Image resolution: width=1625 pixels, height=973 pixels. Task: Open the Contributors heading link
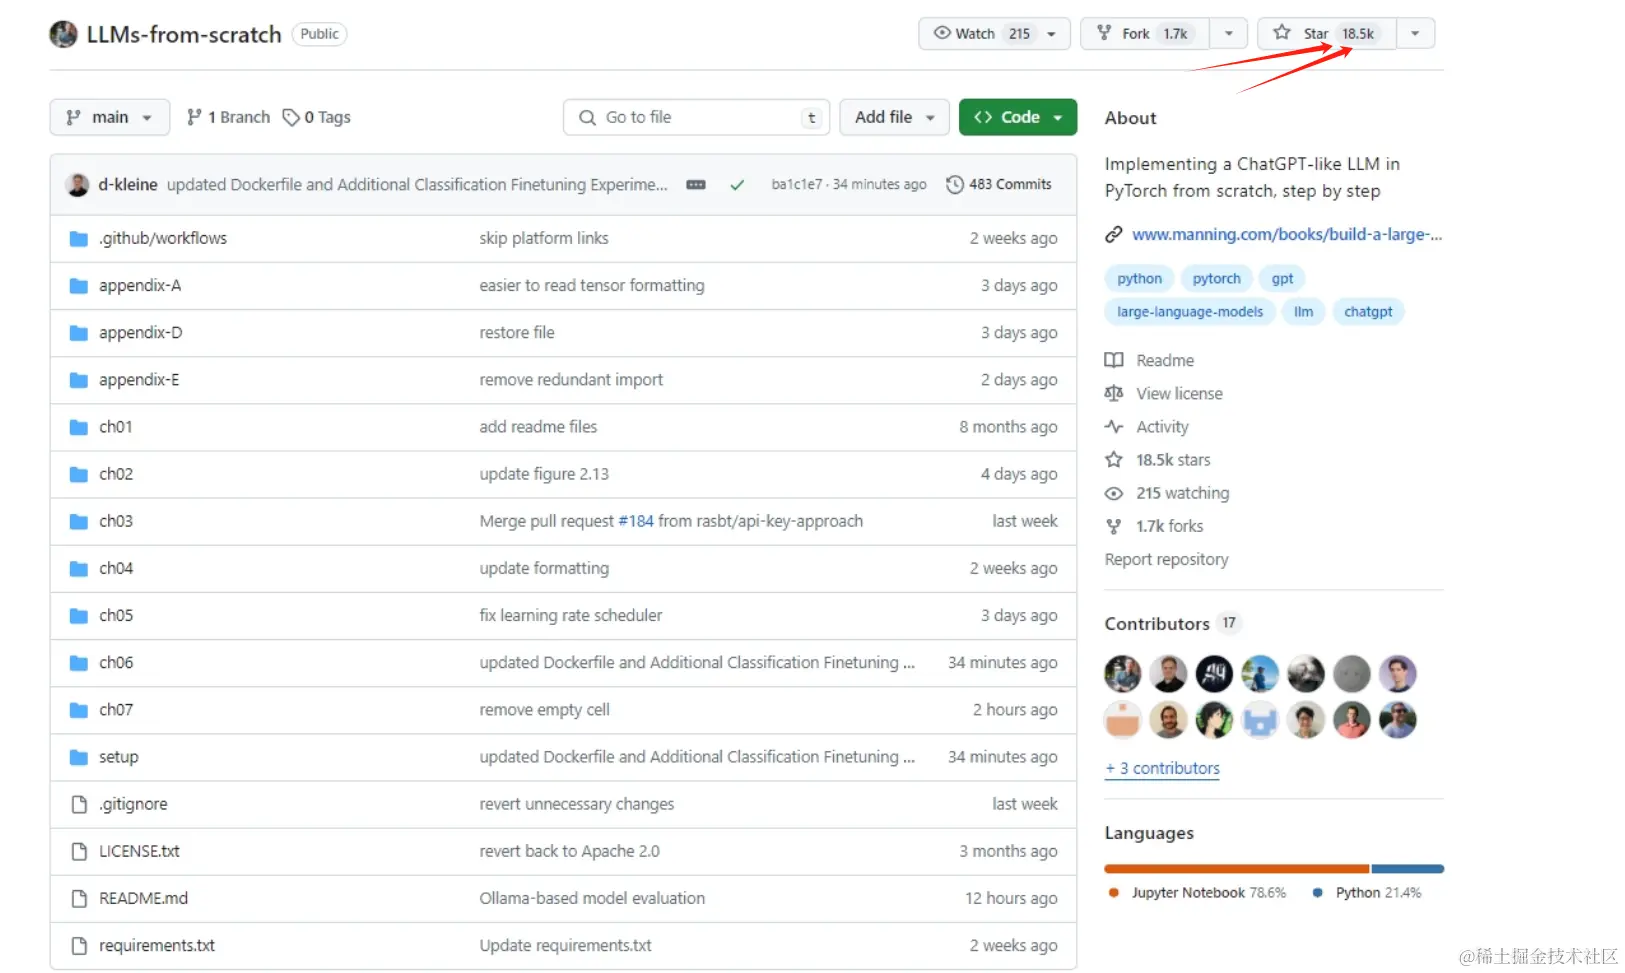tap(1157, 624)
